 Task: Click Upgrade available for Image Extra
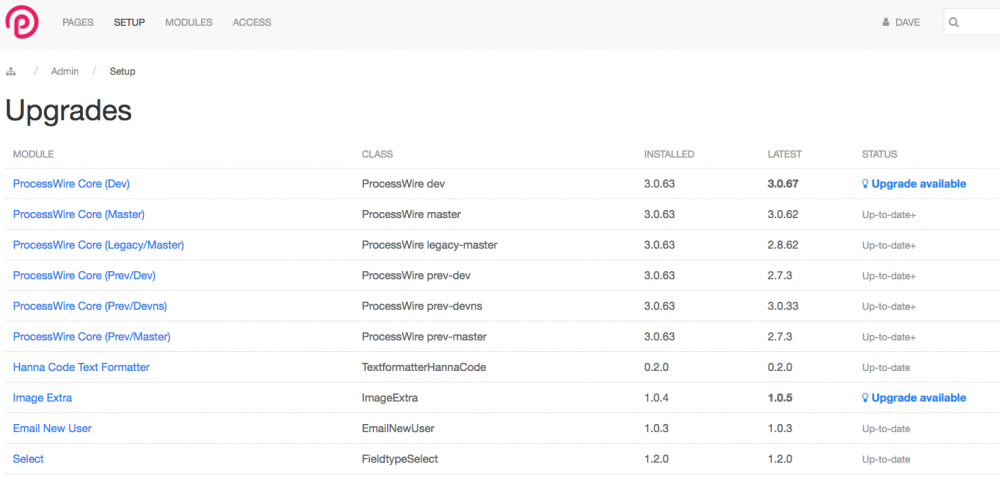pos(918,398)
